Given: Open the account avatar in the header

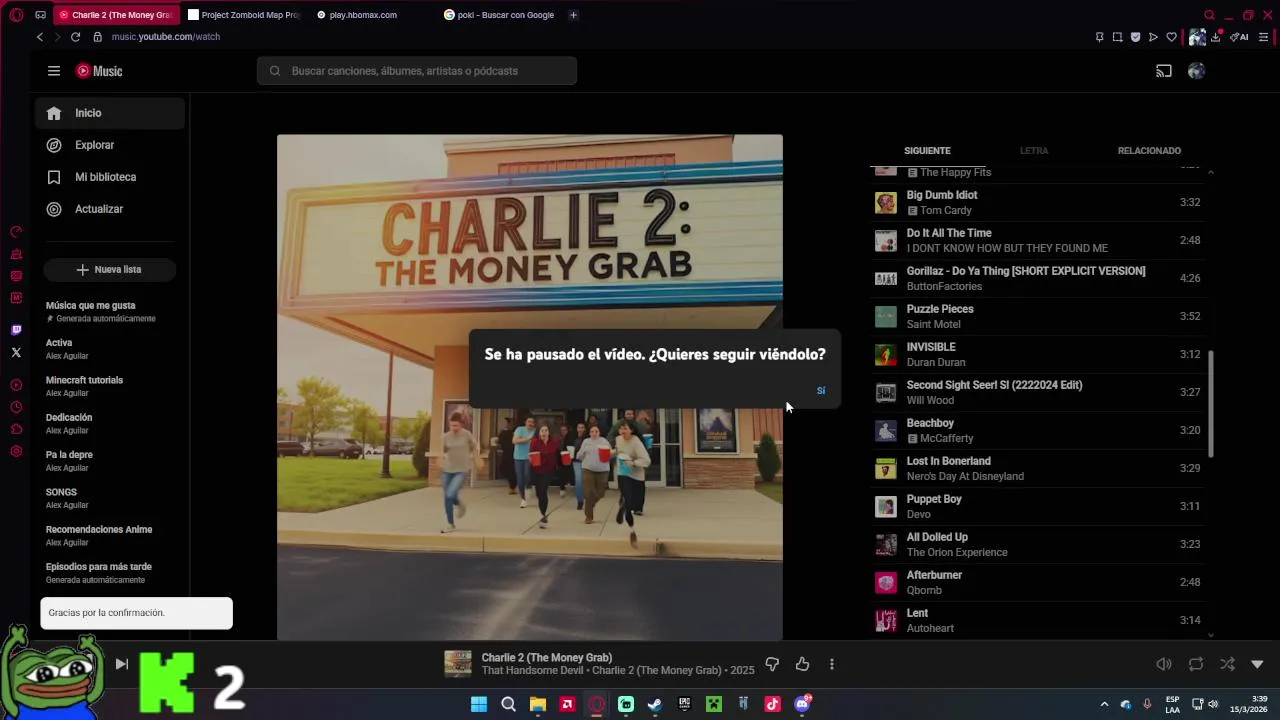Looking at the screenshot, I should [x=1196, y=71].
